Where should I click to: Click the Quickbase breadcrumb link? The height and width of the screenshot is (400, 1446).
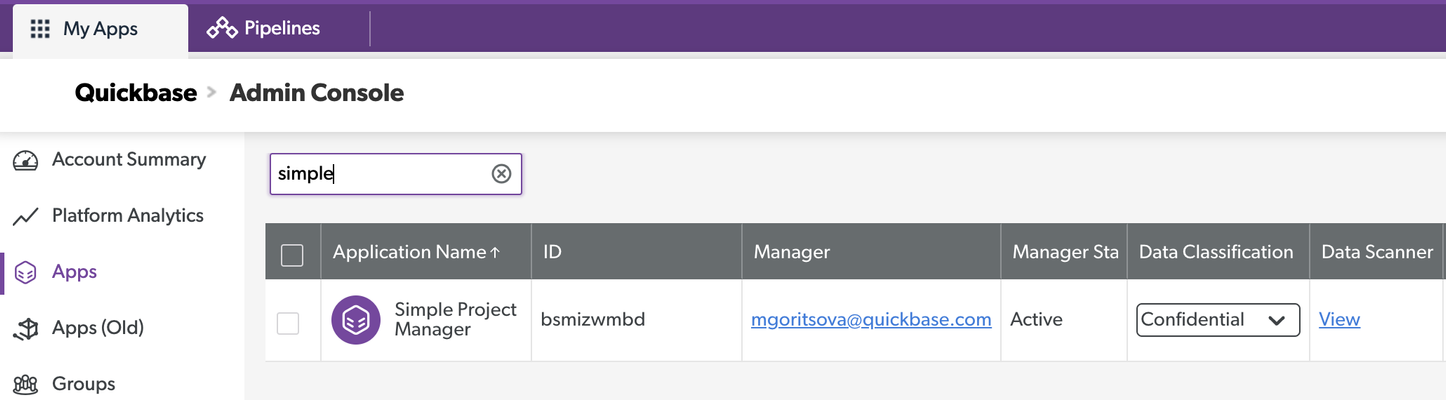[136, 93]
